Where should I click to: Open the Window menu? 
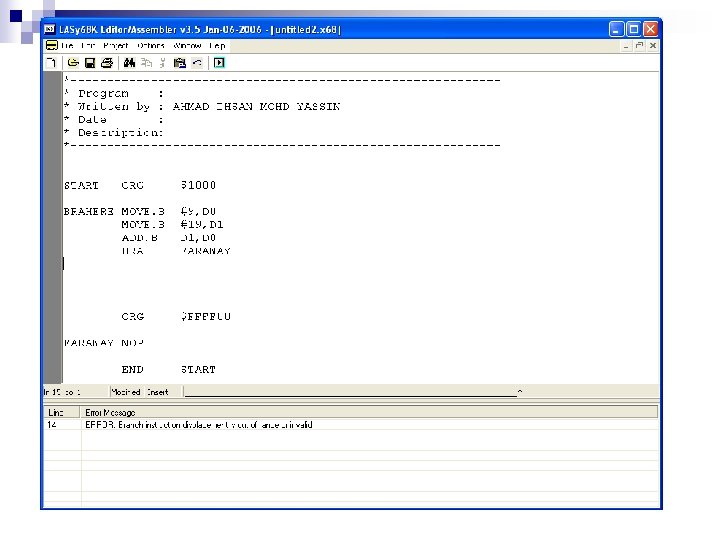point(187,45)
